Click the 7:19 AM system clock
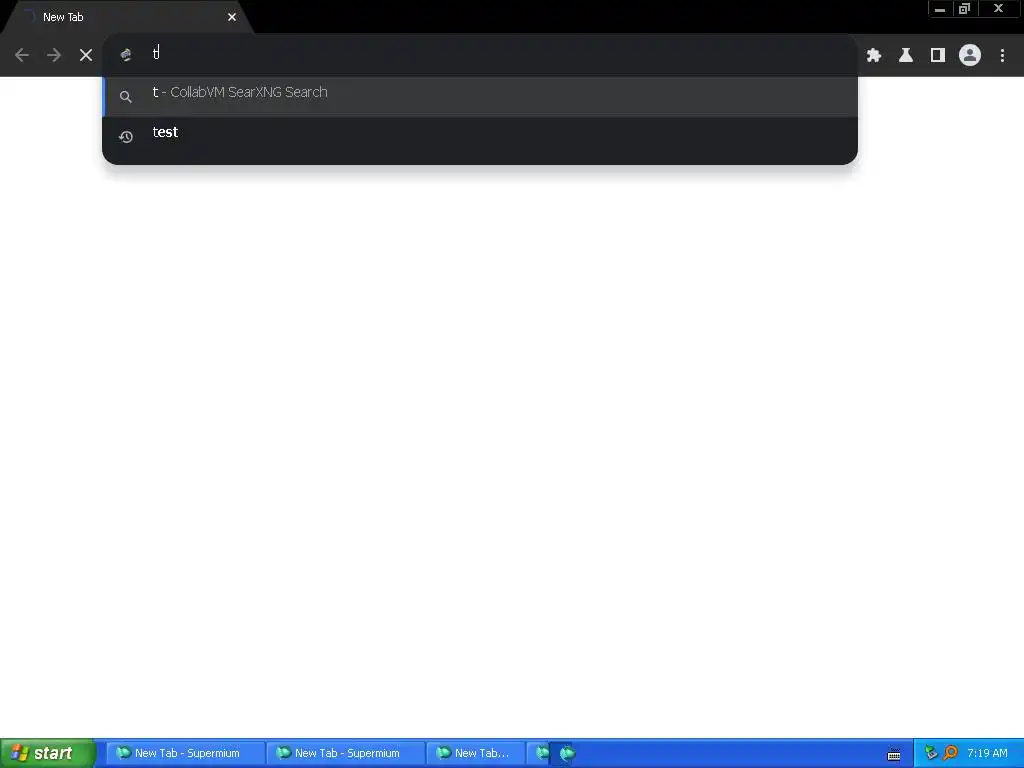Image resolution: width=1024 pixels, height=768 pixels. (987, 754)
